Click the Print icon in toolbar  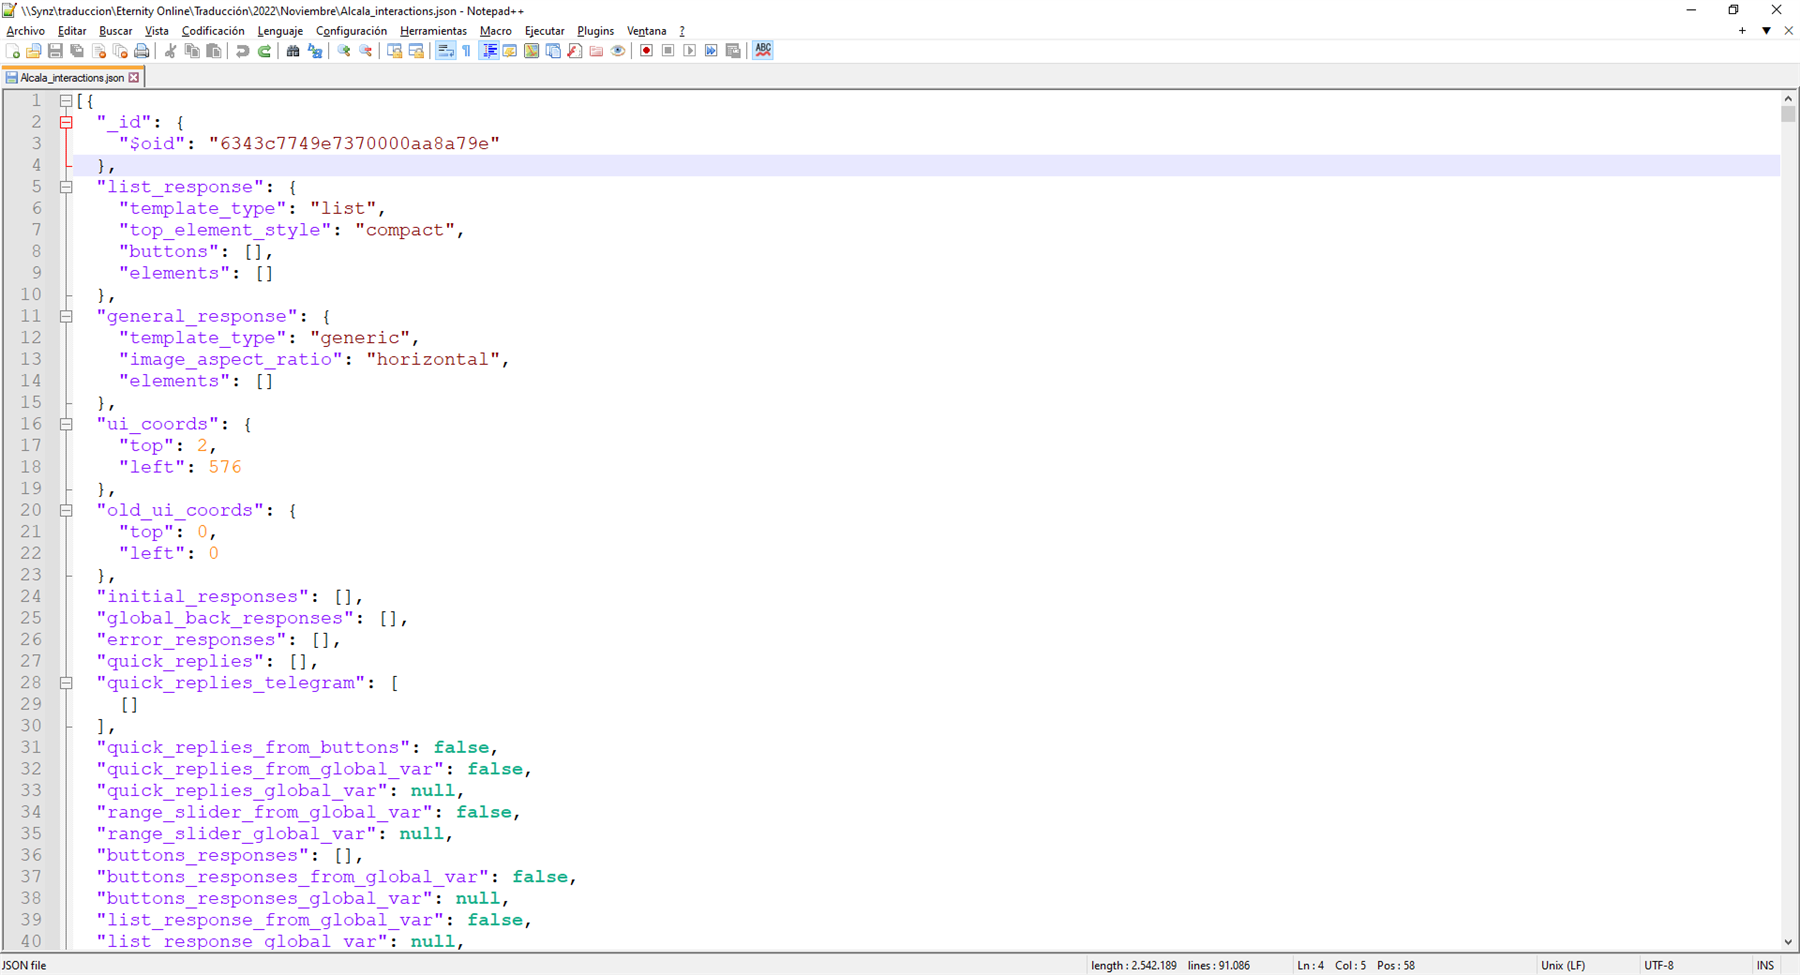tap(142, 51)
